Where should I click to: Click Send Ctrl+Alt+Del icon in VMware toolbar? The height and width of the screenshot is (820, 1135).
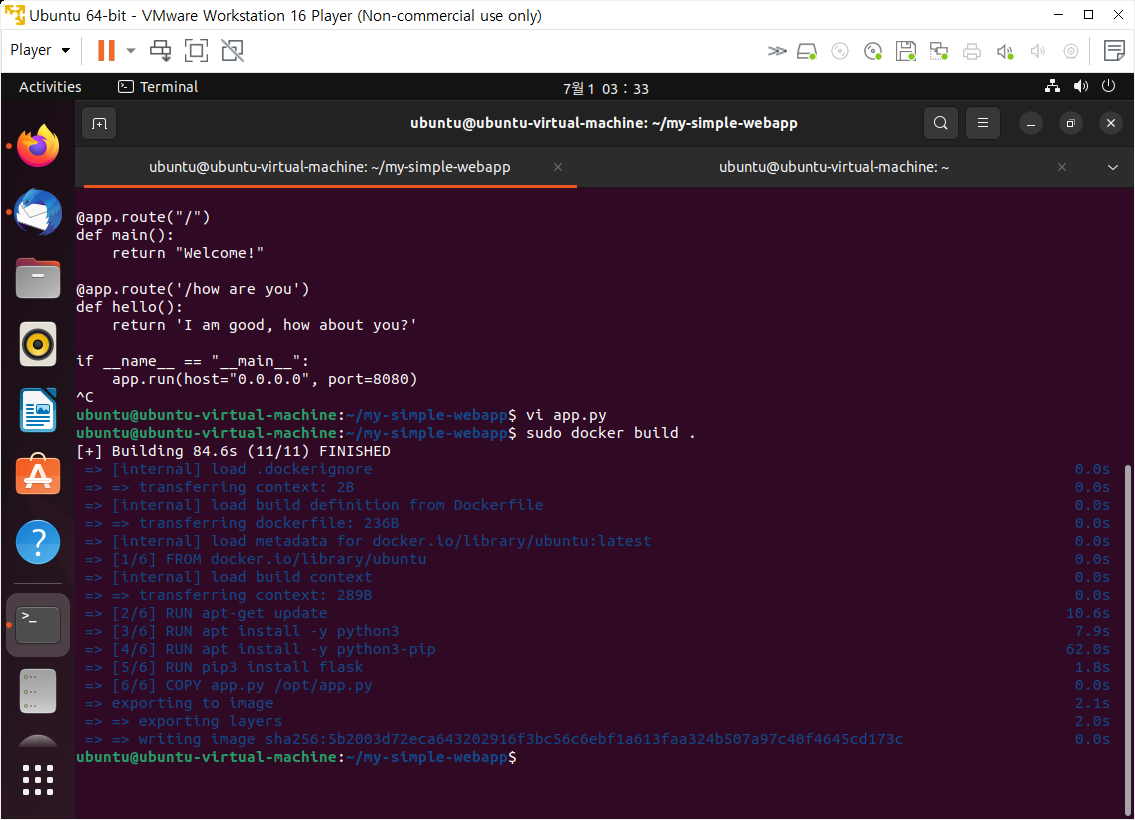click(160, 51)
